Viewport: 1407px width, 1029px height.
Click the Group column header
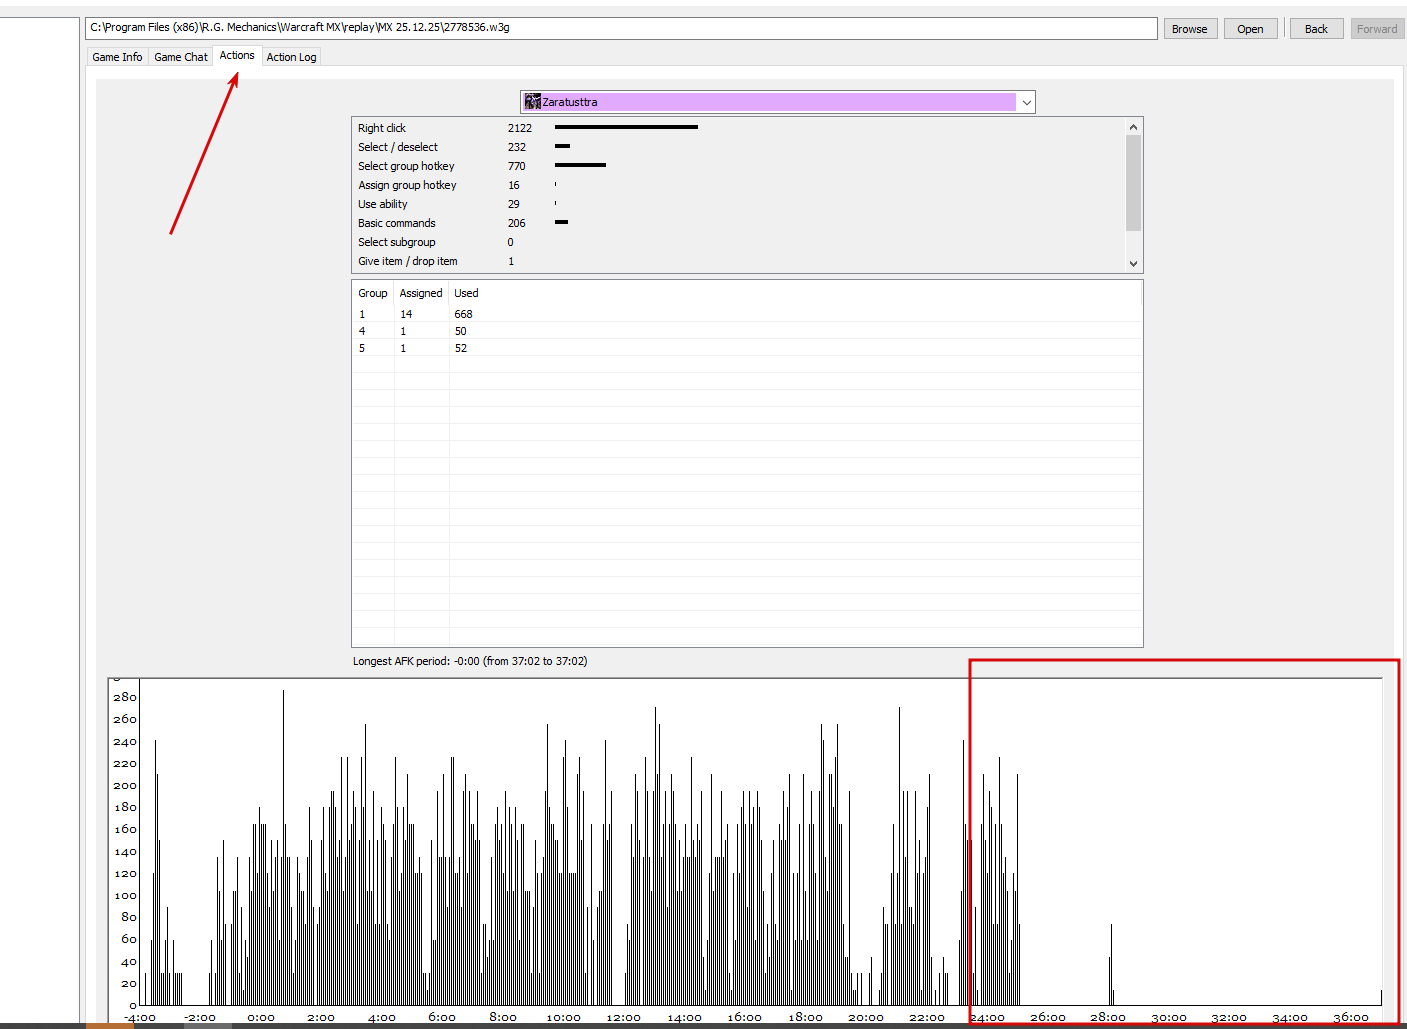tap(373, 293)
